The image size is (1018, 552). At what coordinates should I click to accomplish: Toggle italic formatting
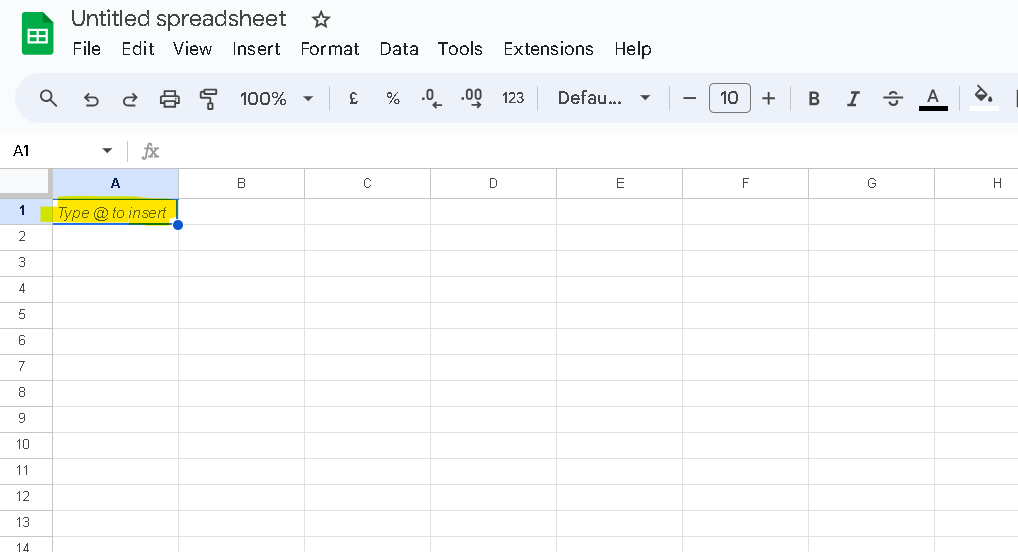(853, 98)
